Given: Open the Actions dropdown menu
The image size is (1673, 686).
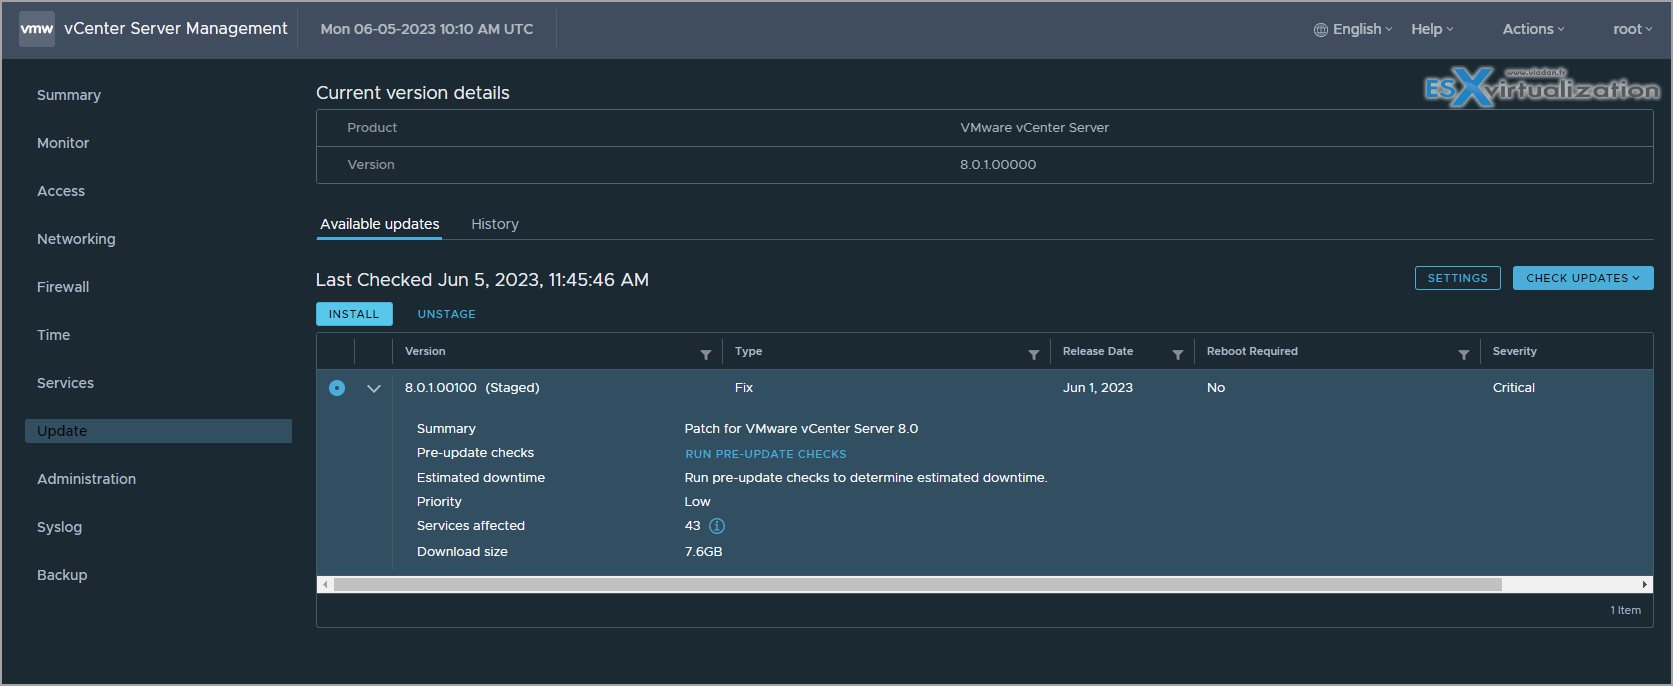Looking at the screenshot, I should (1533, 30).
